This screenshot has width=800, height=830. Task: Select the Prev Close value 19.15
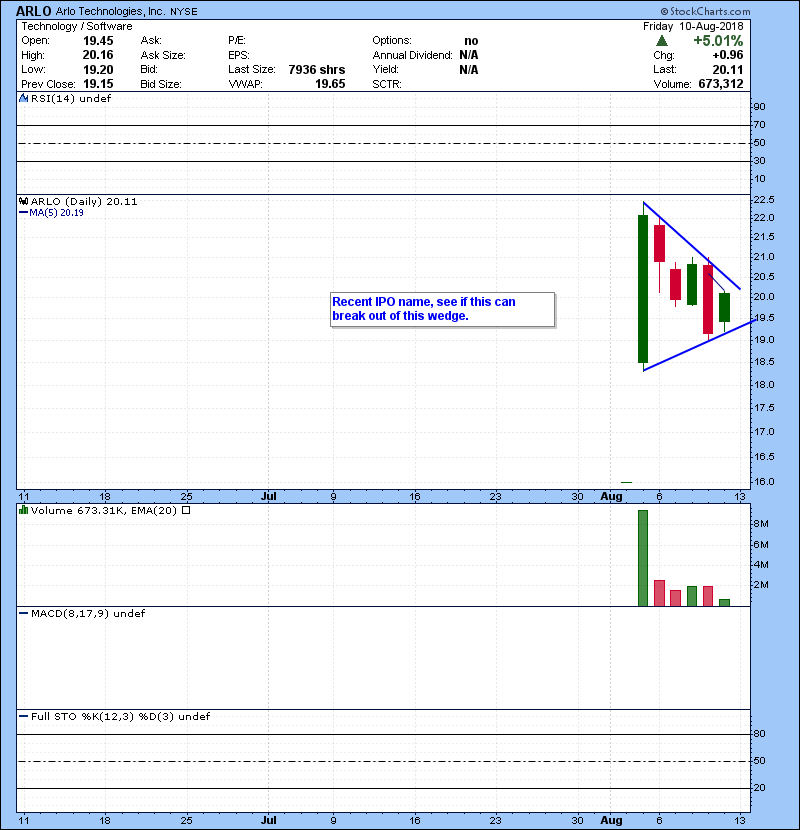click(x=98, y=84)
